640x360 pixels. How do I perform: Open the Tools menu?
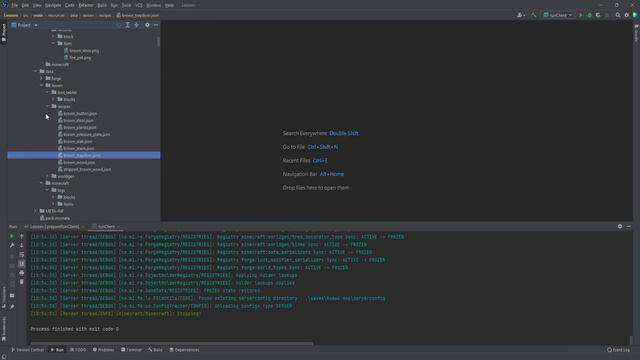coord(127,5)
